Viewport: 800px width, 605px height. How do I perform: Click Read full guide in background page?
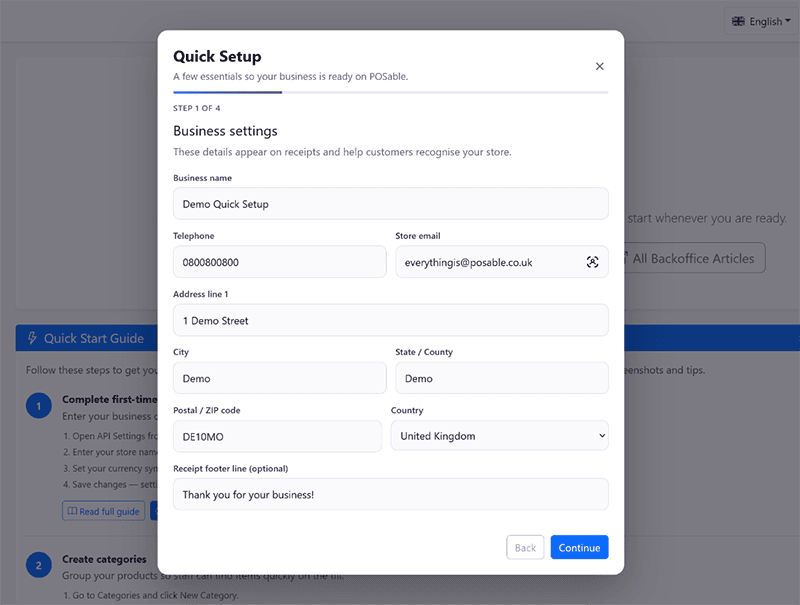[104, 511]
